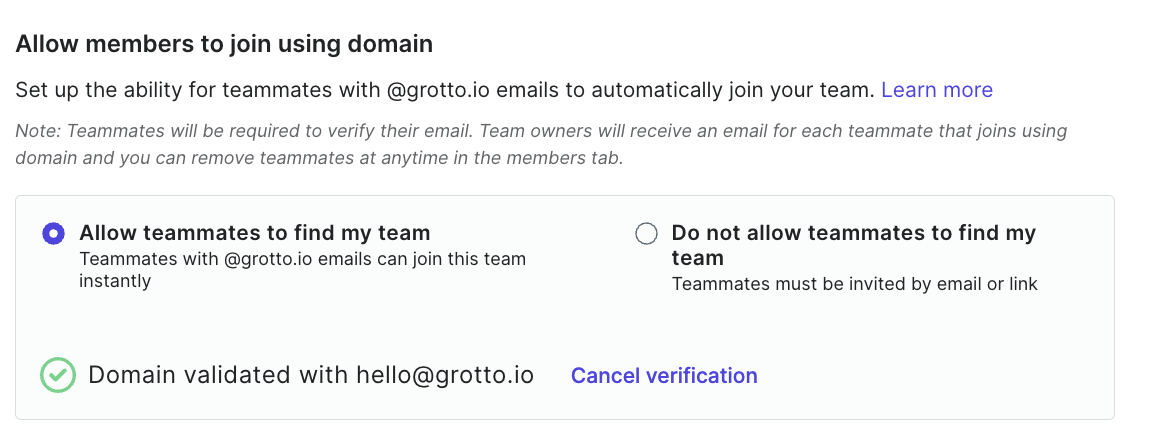This screenshot has height=440, width=1150.
Task: Click the word Note: starting the italic text
Action: coord(38,131)
